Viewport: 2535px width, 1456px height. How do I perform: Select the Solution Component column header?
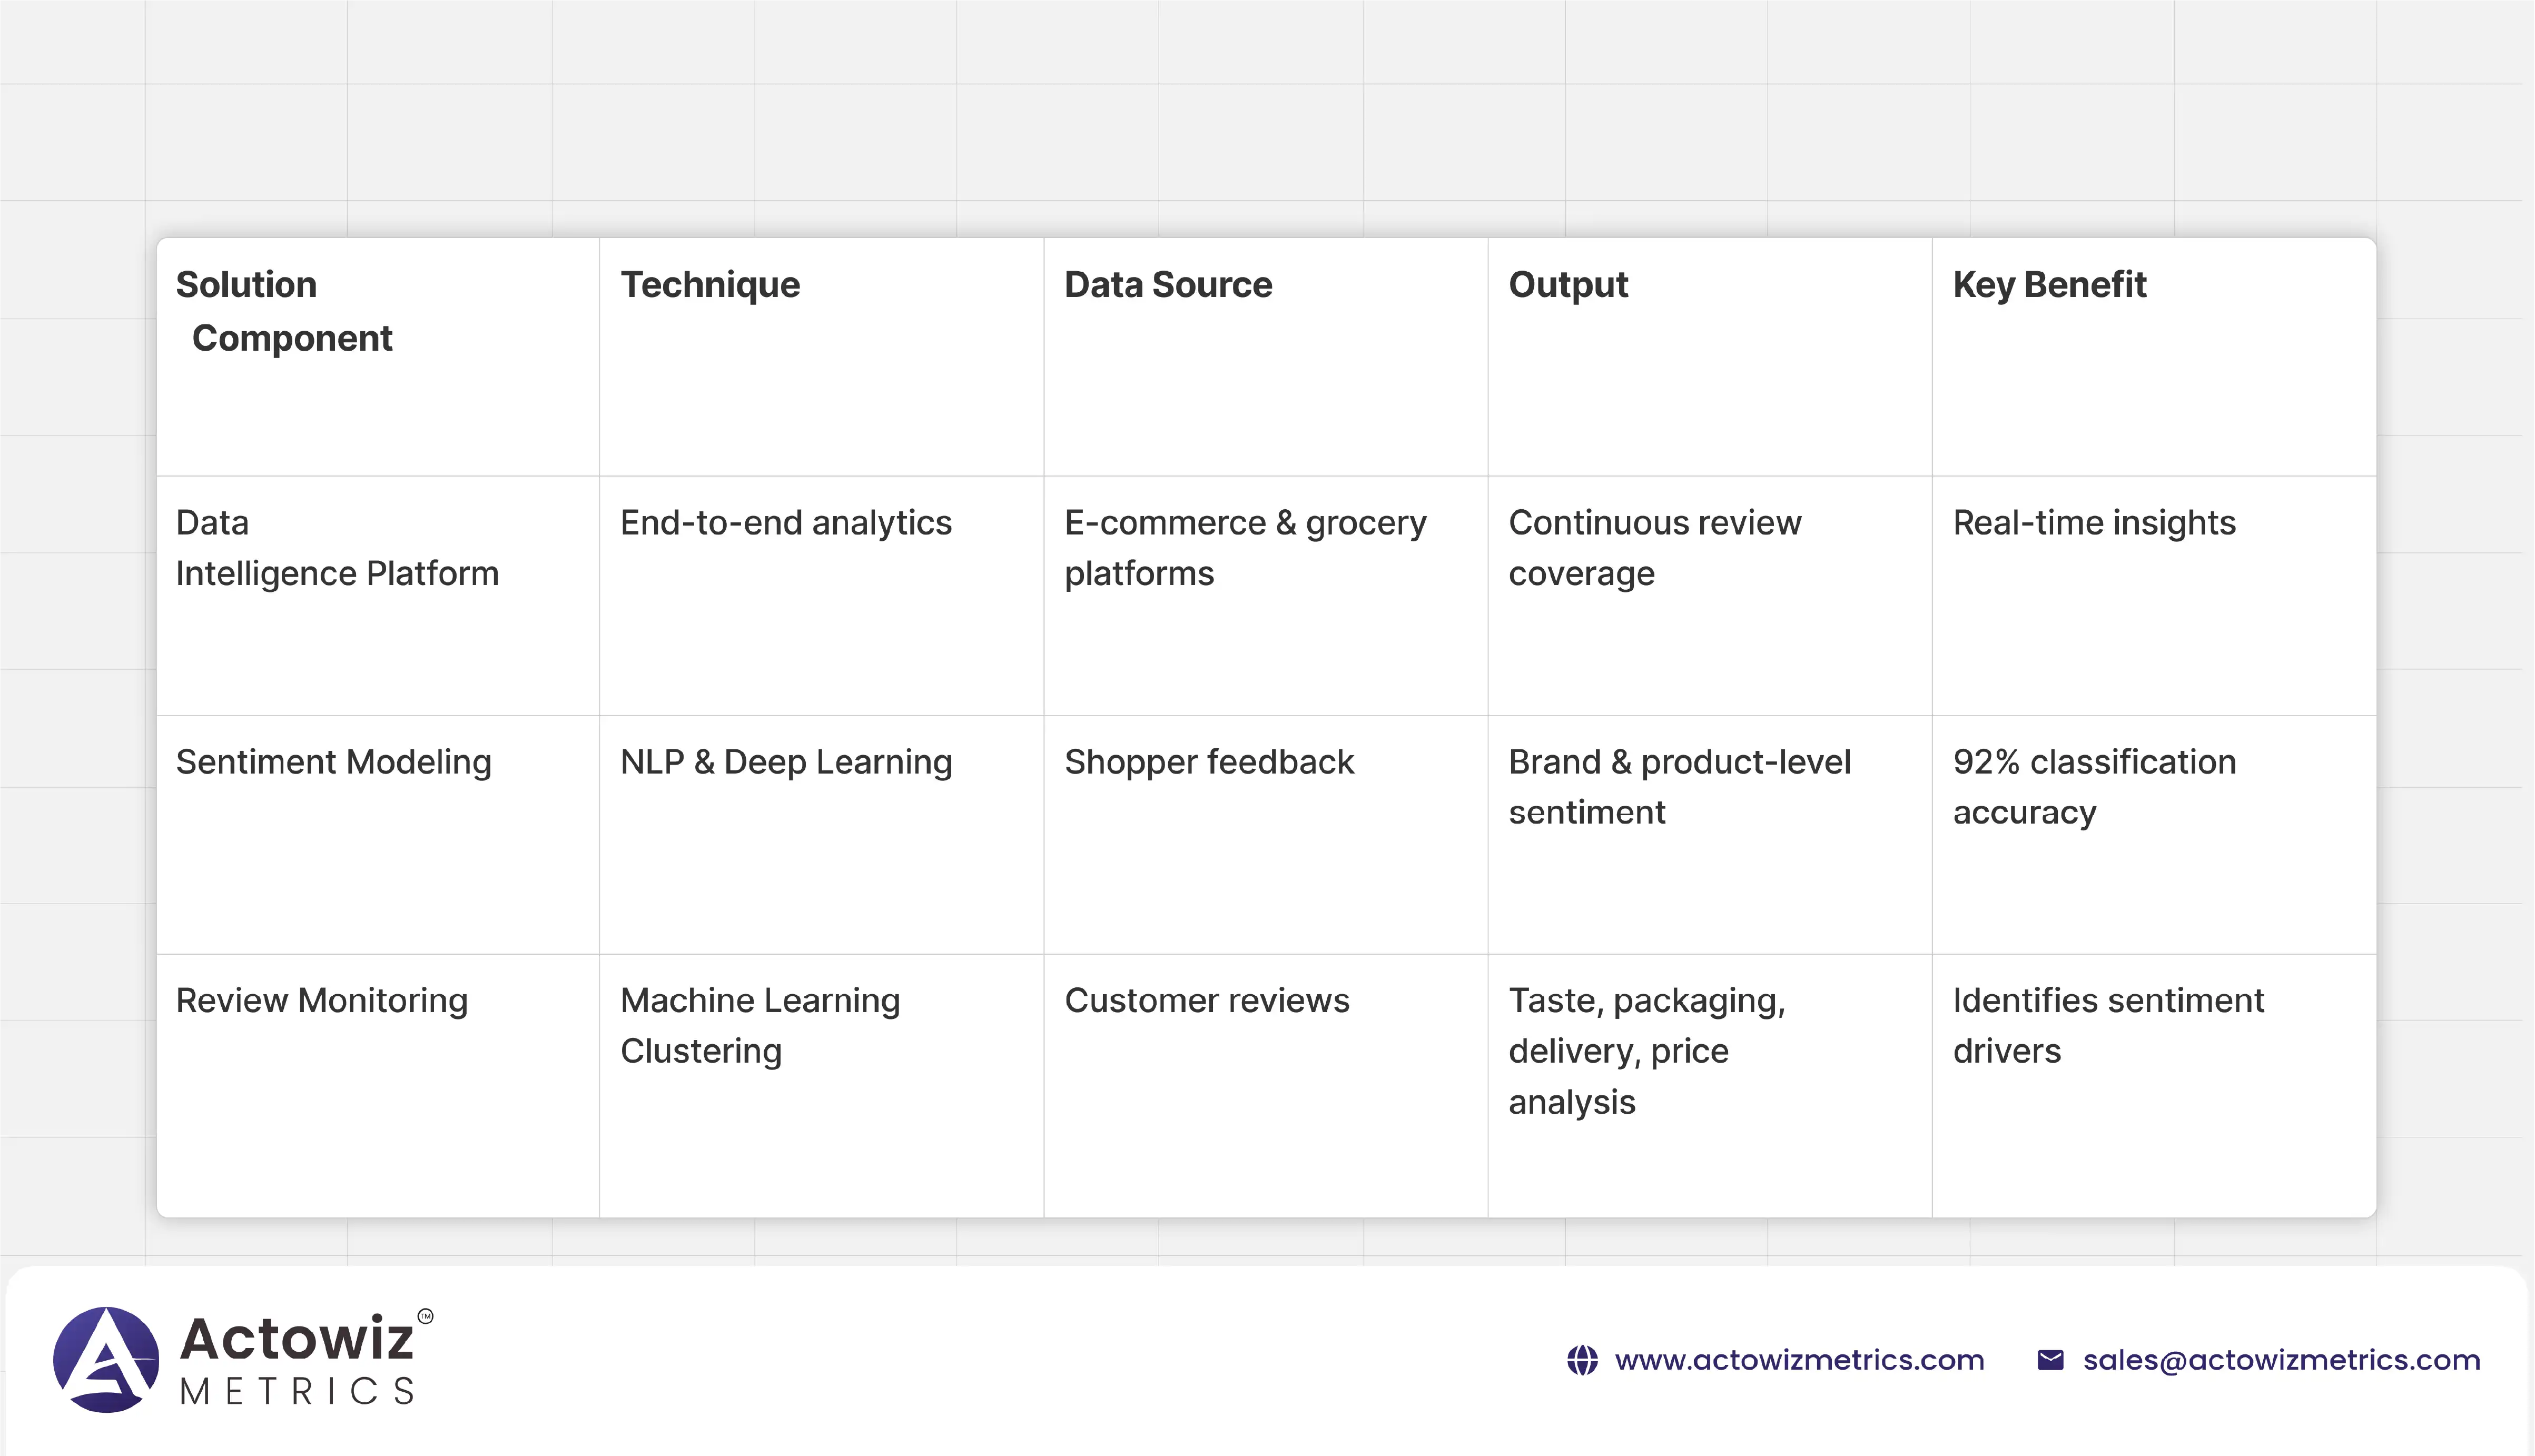point(284,311)
